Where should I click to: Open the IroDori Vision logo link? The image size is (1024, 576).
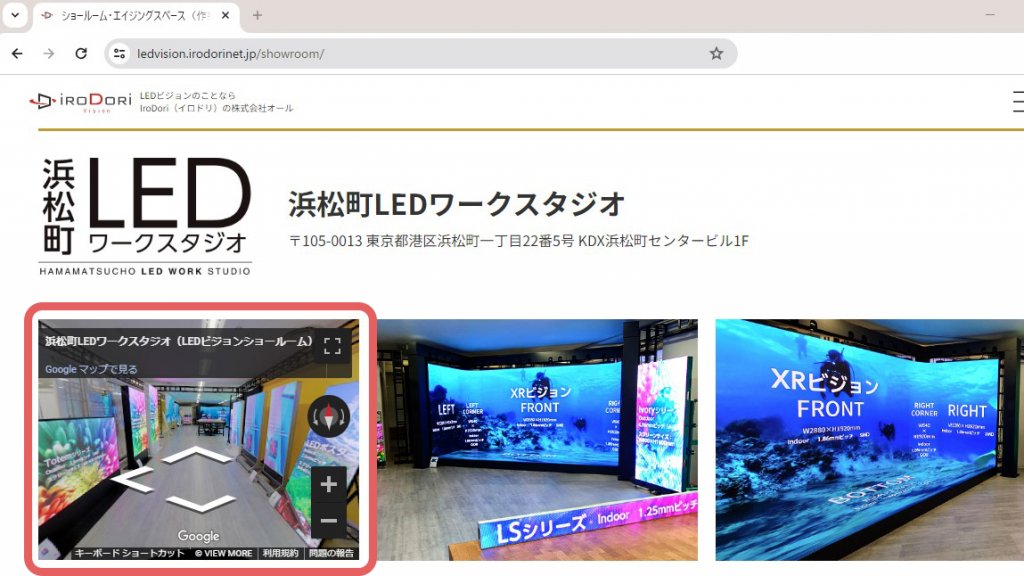coord(80,101)
